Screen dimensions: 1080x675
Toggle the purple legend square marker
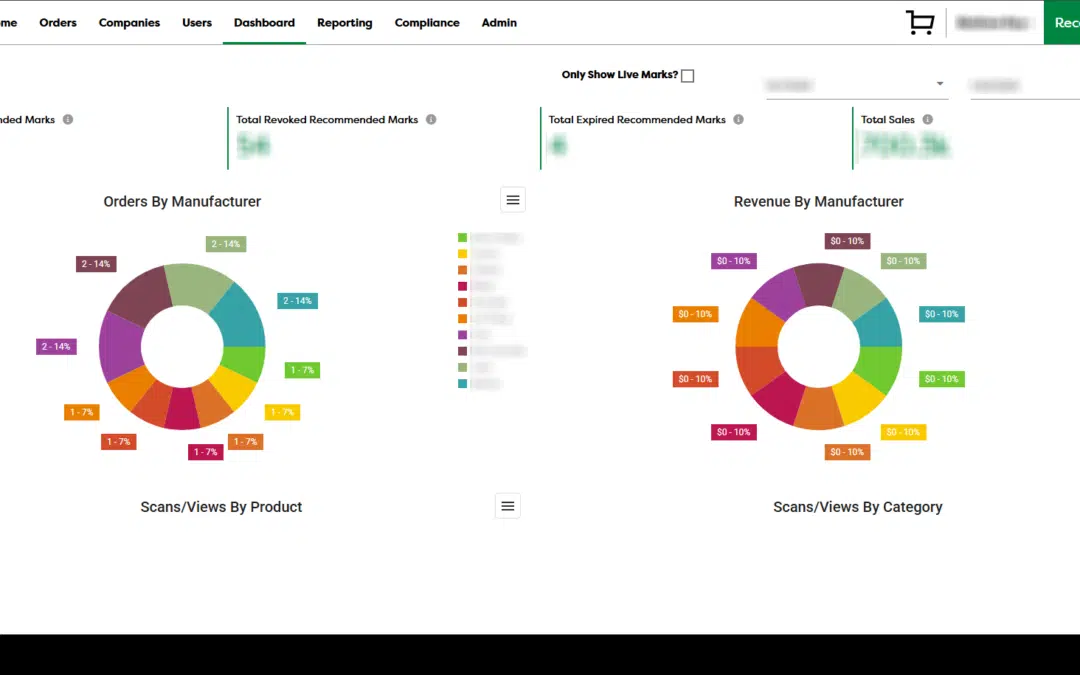[x=462, y=335]
